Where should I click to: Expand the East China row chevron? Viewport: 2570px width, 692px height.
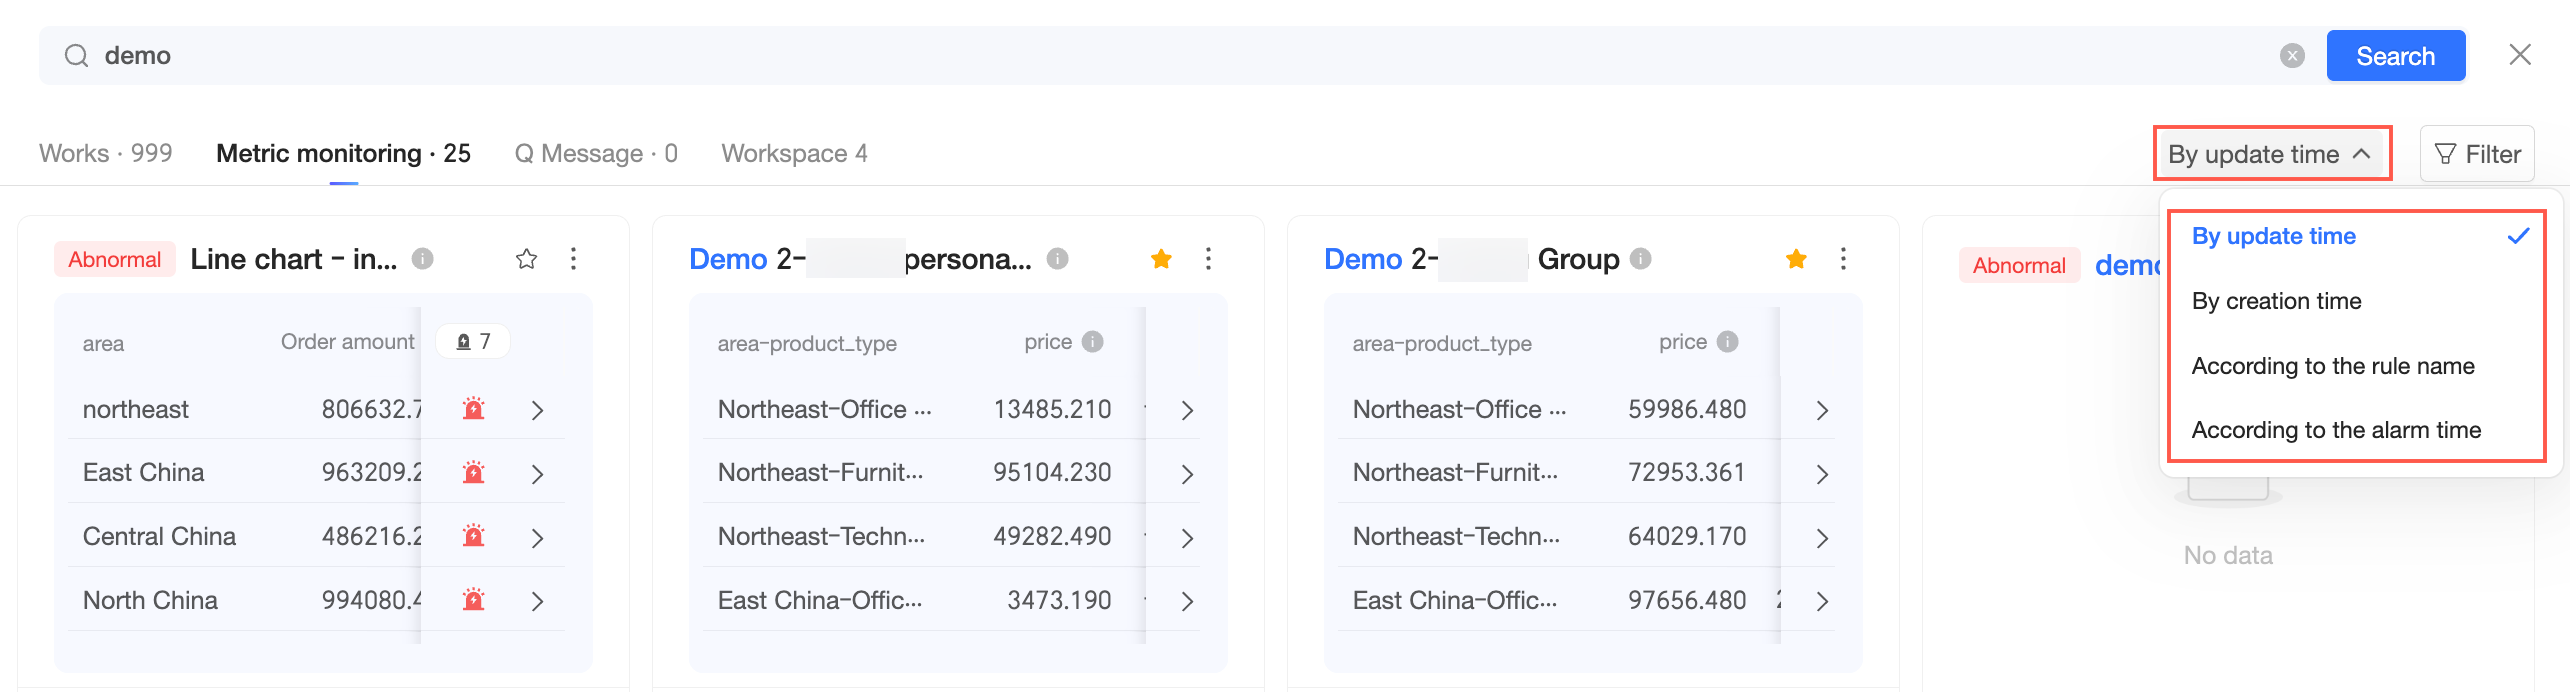[538, 474]
